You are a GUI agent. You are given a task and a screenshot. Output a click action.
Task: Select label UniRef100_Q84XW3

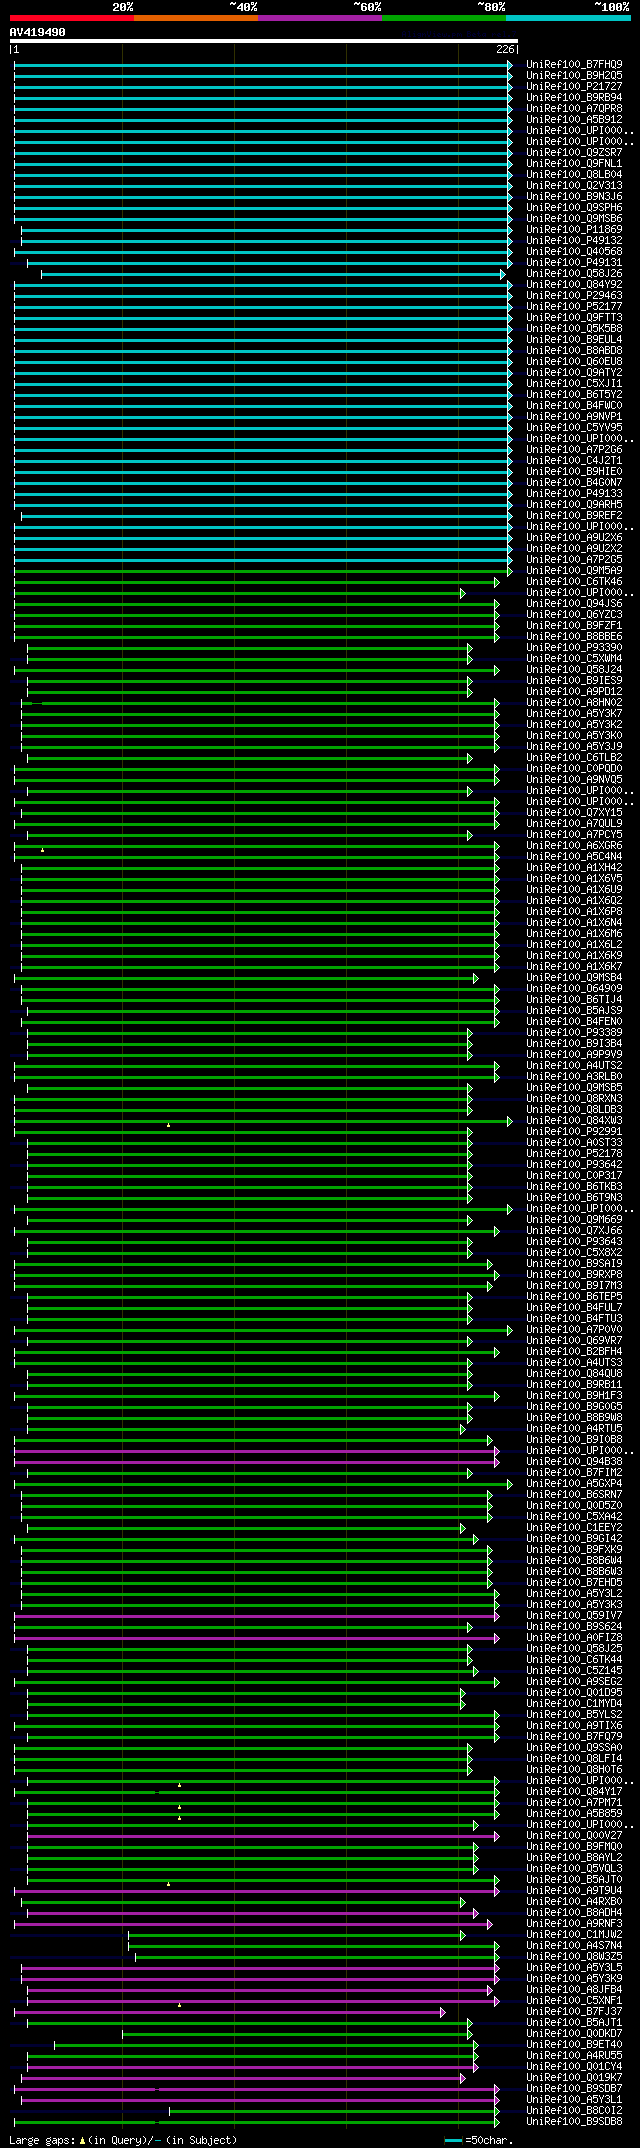[574, 1120]
